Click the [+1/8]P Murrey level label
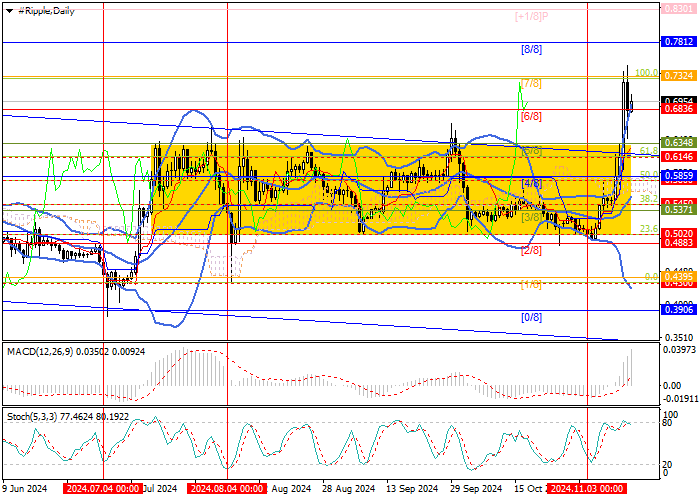 pos(531,17)
